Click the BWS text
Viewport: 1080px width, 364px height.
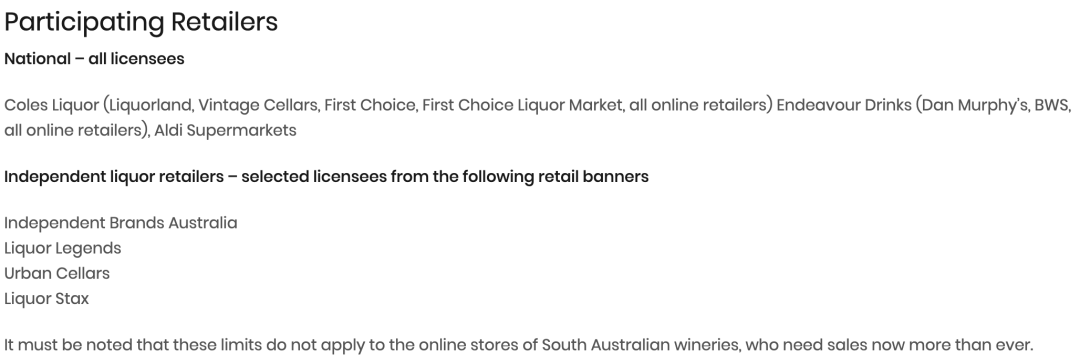[1051, 105]
